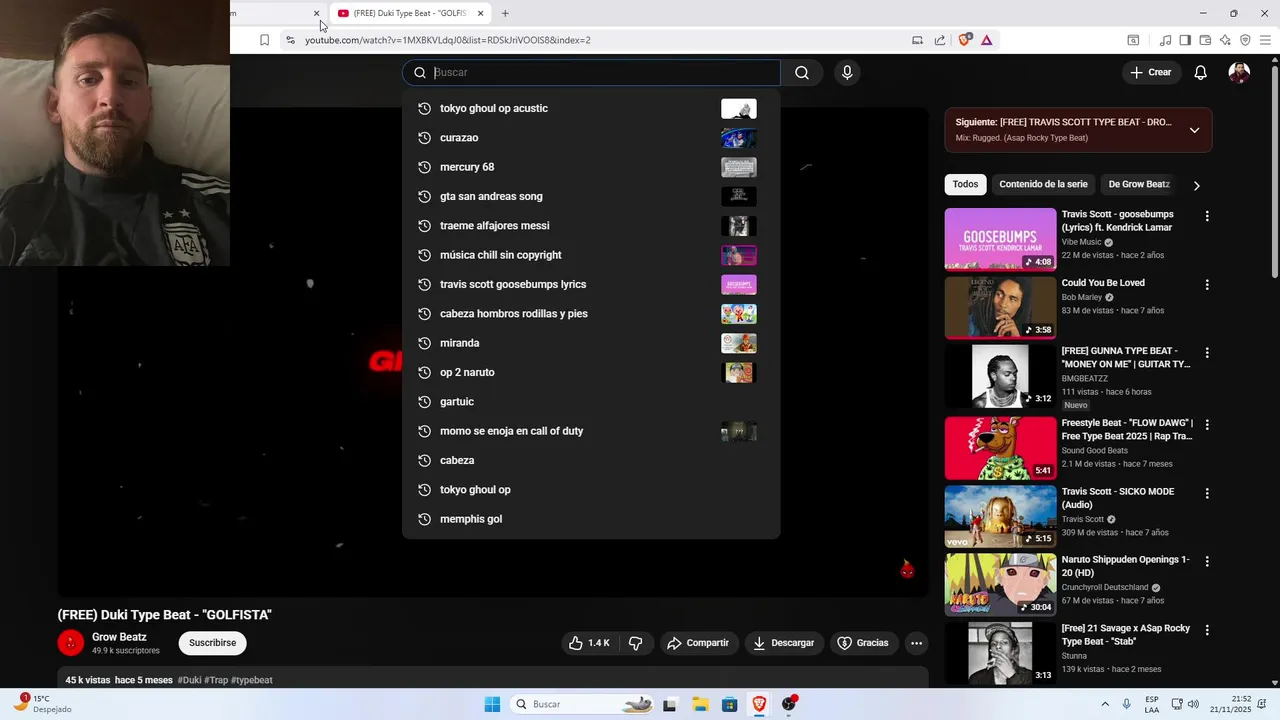Select suggestion 'tokyo ghoul op acustic'
The height and width of the screenshot is (720, 1280).
pyautogui.click(x=590, y=108)
